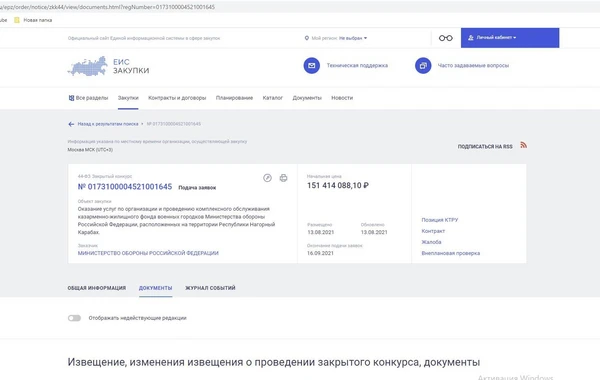Click the print icon on purchase card
The image size is (600, 380).
pos(283,178)
